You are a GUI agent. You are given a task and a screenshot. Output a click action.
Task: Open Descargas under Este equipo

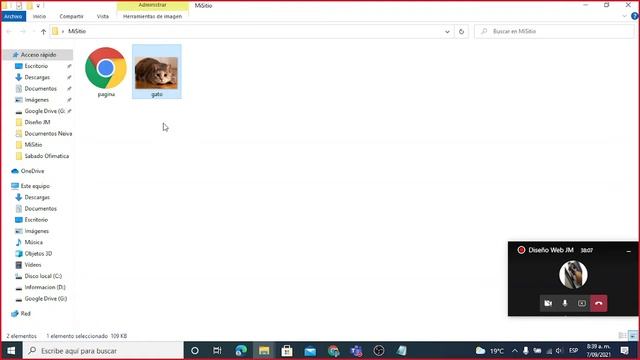point(37,197)
